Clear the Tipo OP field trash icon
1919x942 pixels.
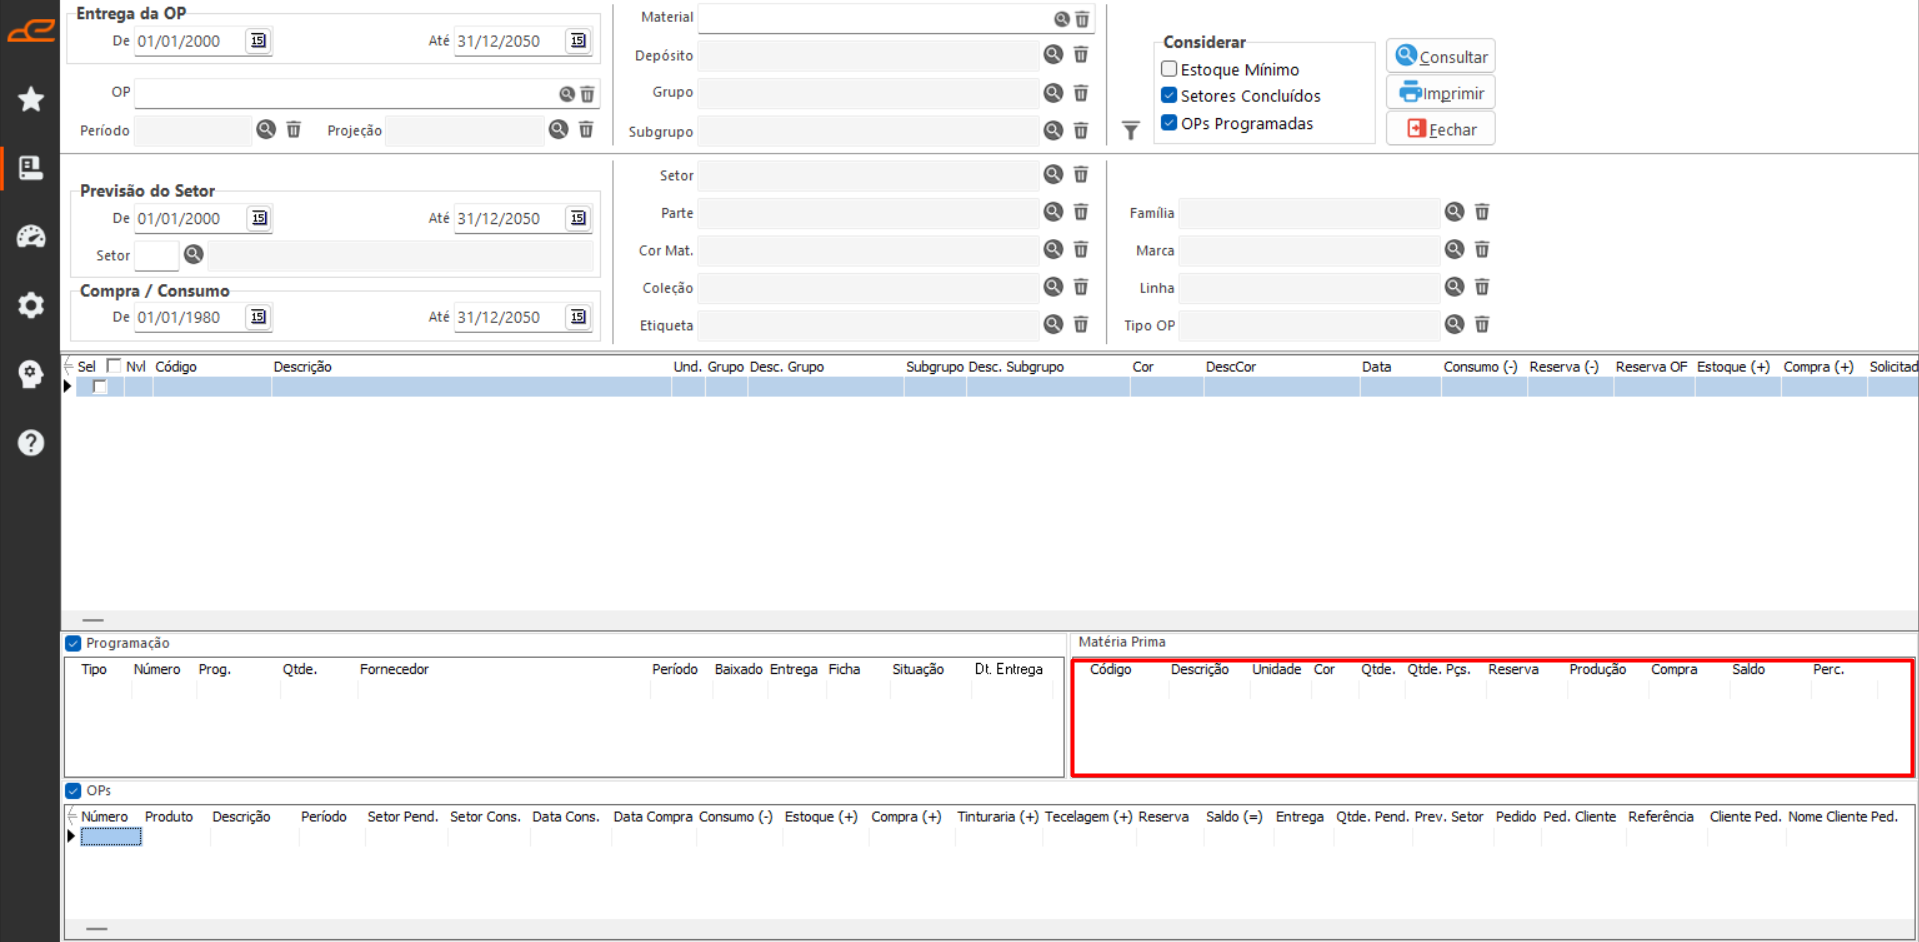[1482, 325]
